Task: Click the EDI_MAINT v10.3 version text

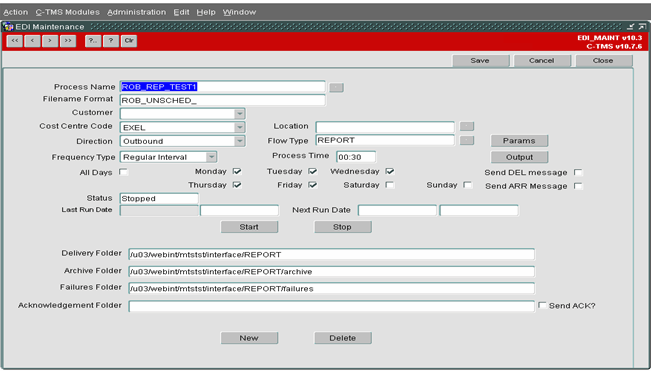Action: coord(609,38)
